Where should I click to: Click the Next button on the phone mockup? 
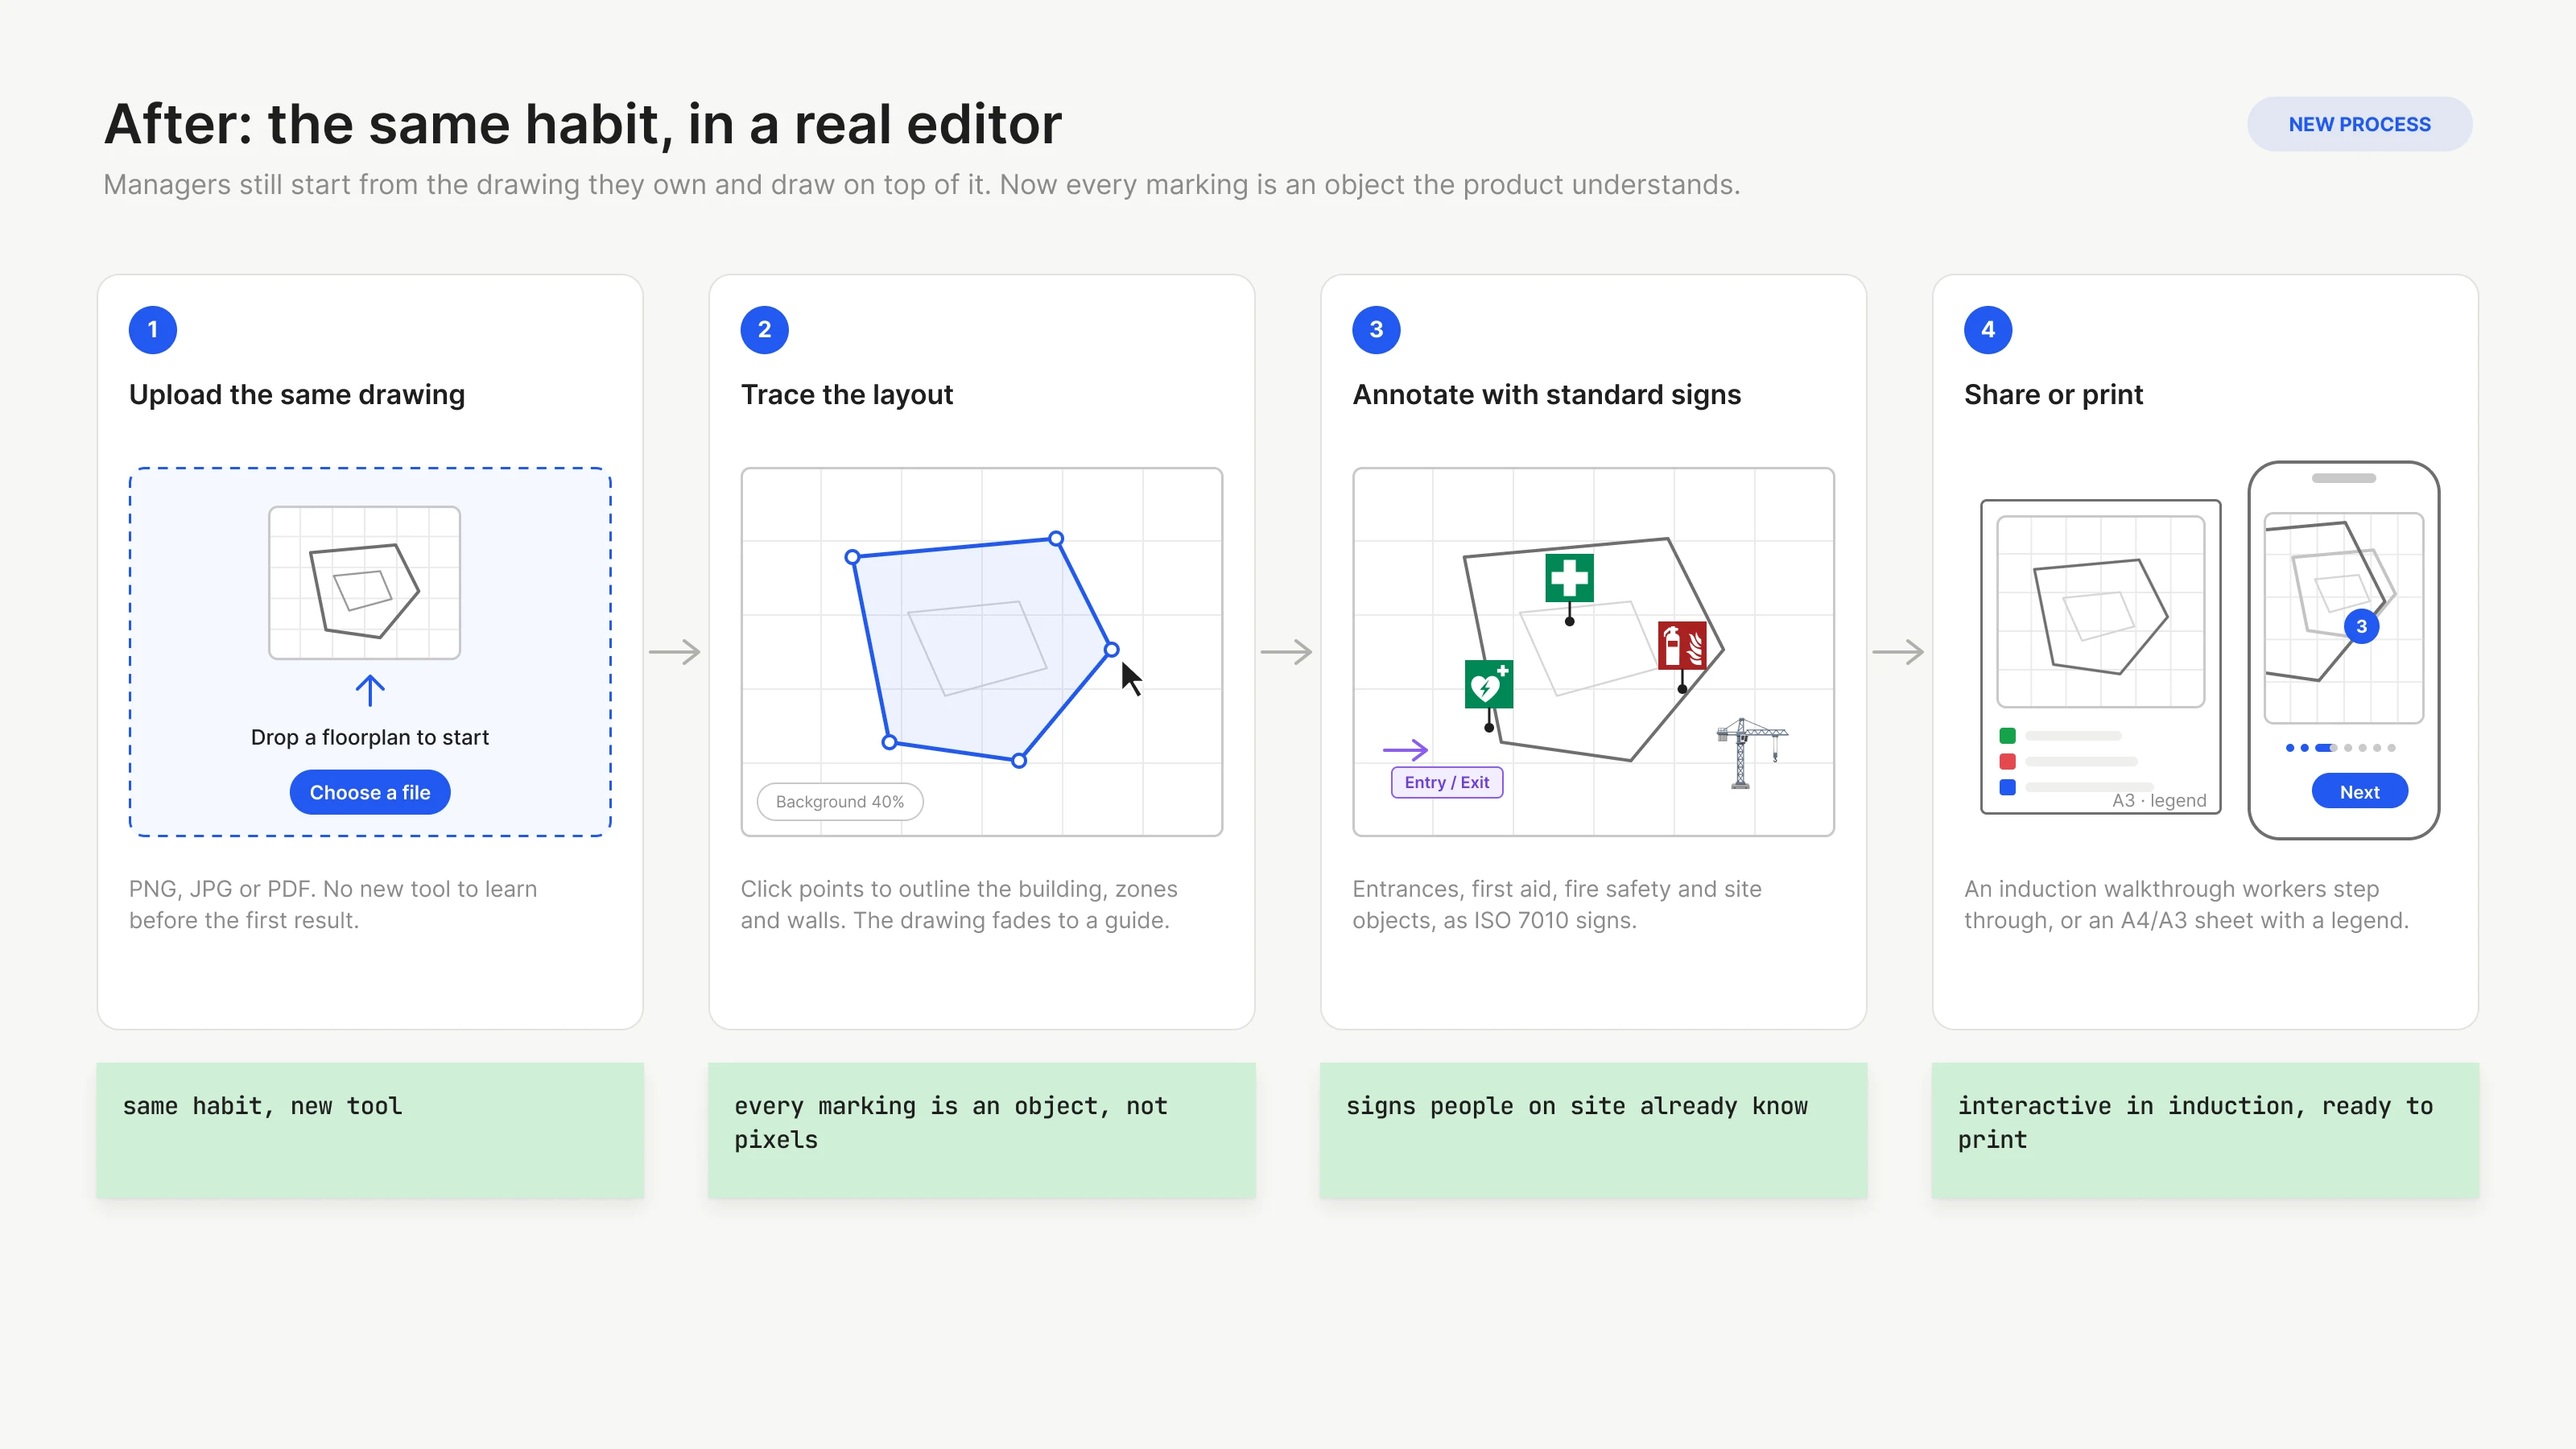pos(2359,791)
